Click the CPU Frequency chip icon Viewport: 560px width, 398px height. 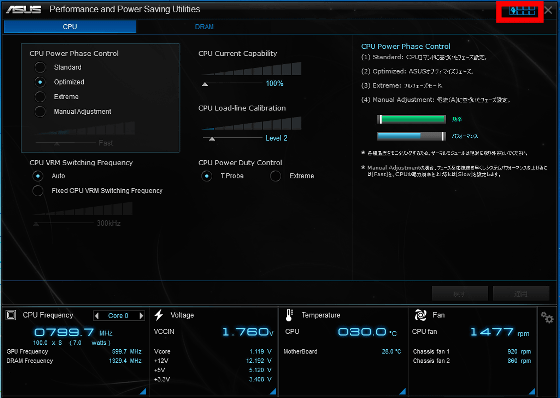click(x=11, y=315)
